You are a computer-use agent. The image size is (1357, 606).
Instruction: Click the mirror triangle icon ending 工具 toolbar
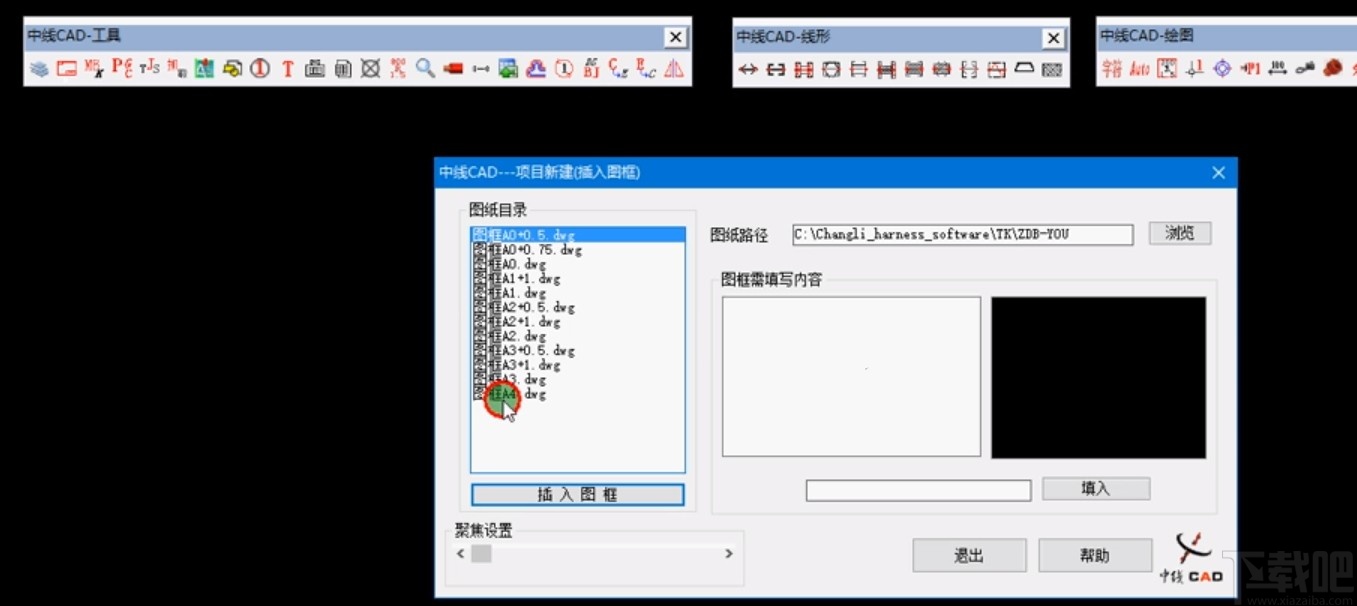tap(673, 70)
